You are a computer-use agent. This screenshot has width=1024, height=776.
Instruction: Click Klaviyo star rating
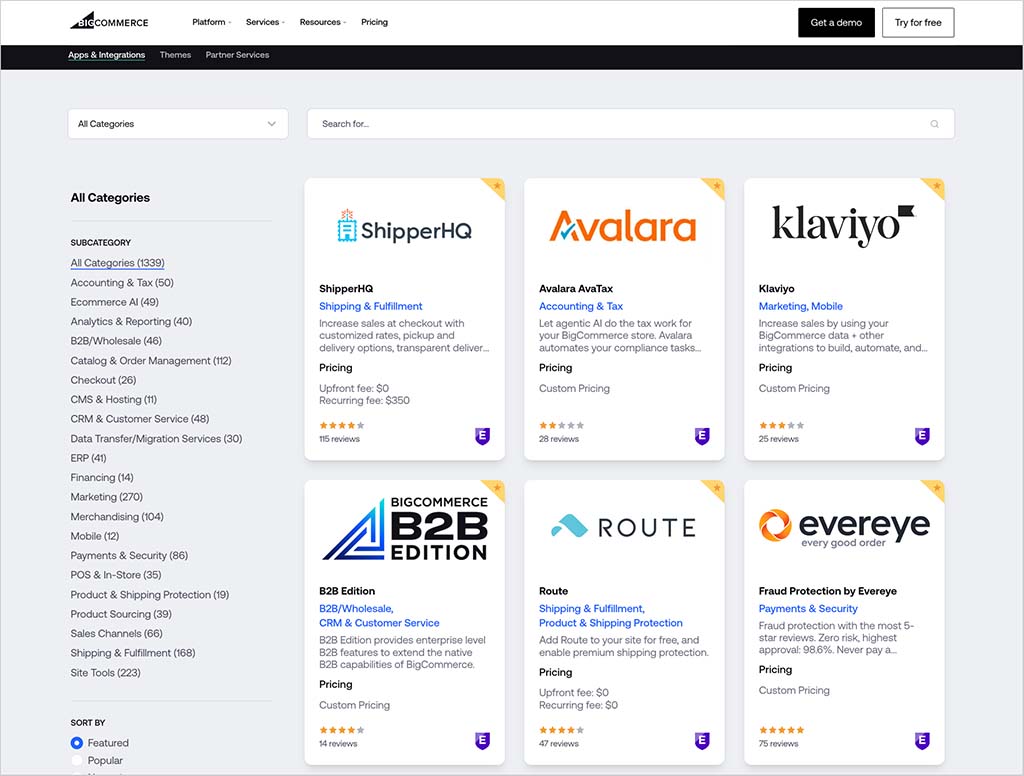click(x=781, y=425)
